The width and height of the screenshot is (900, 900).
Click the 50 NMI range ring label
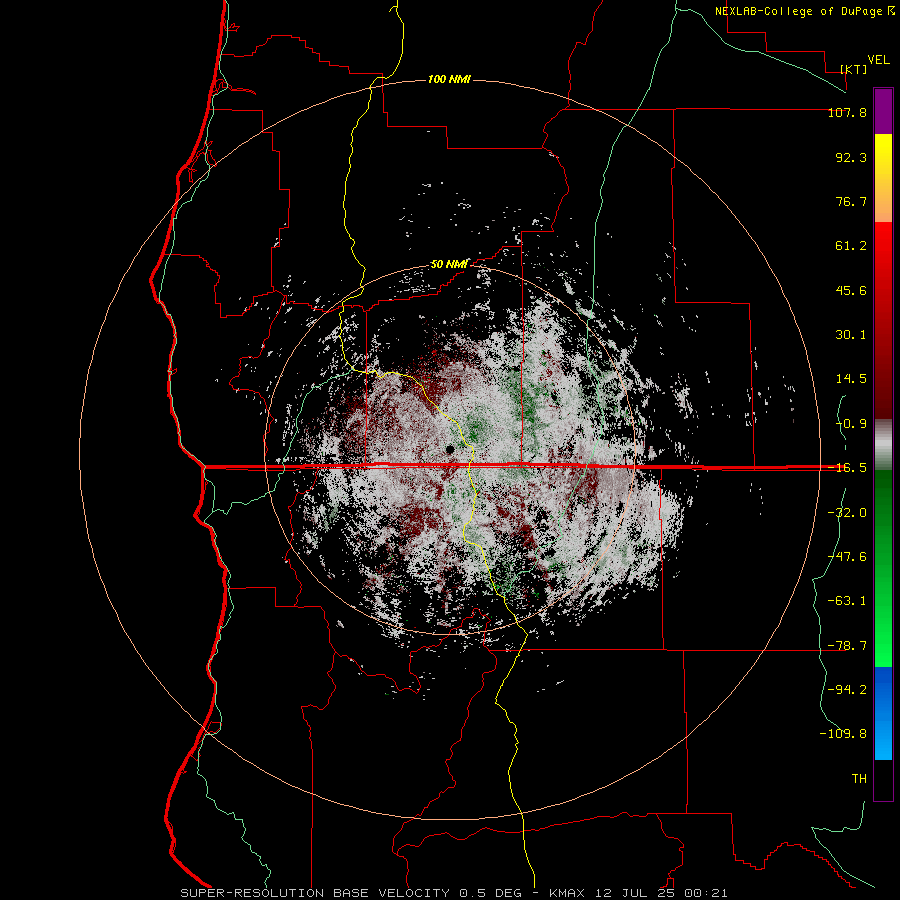point(449,265)
